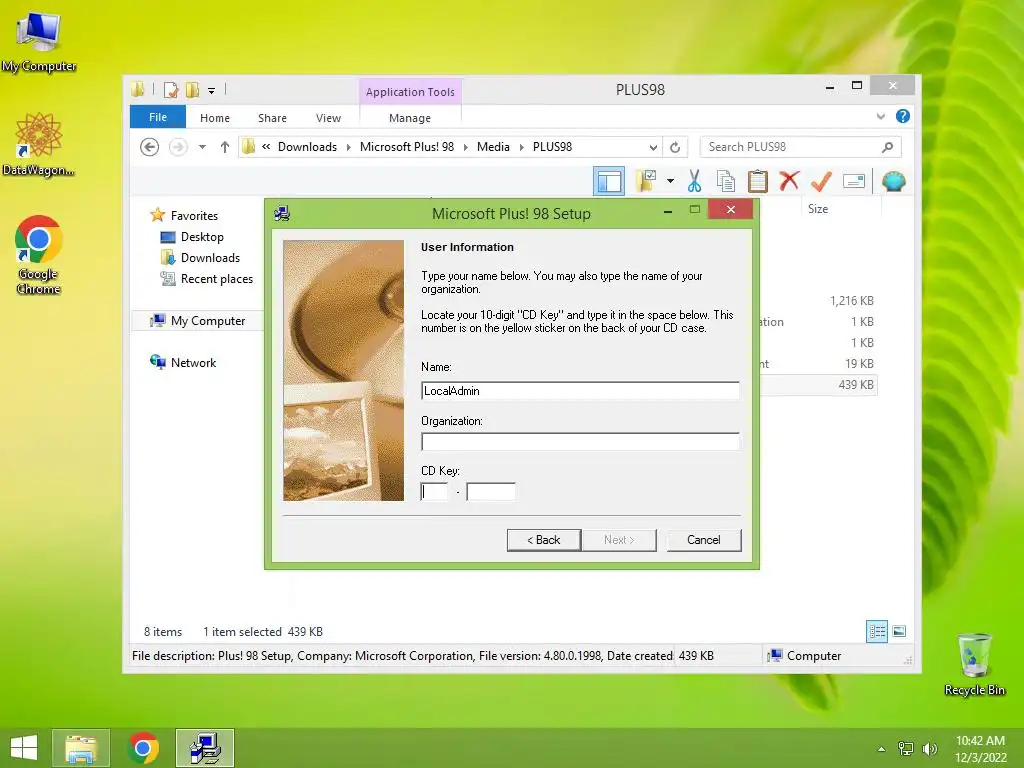Click the Cancel button in Setup
Viewport: 1024px width, 768px height.
[x=703, y=540]
